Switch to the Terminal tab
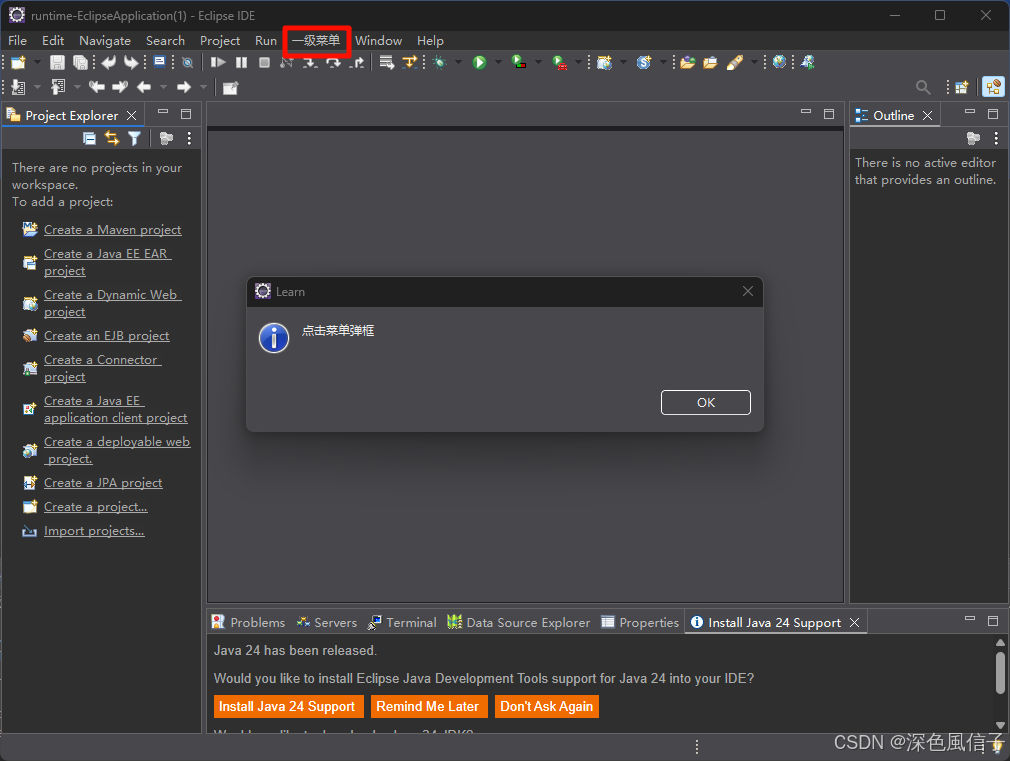Image resolution: width=1010 pixels, height=761 pixels. tap(402, 622)
